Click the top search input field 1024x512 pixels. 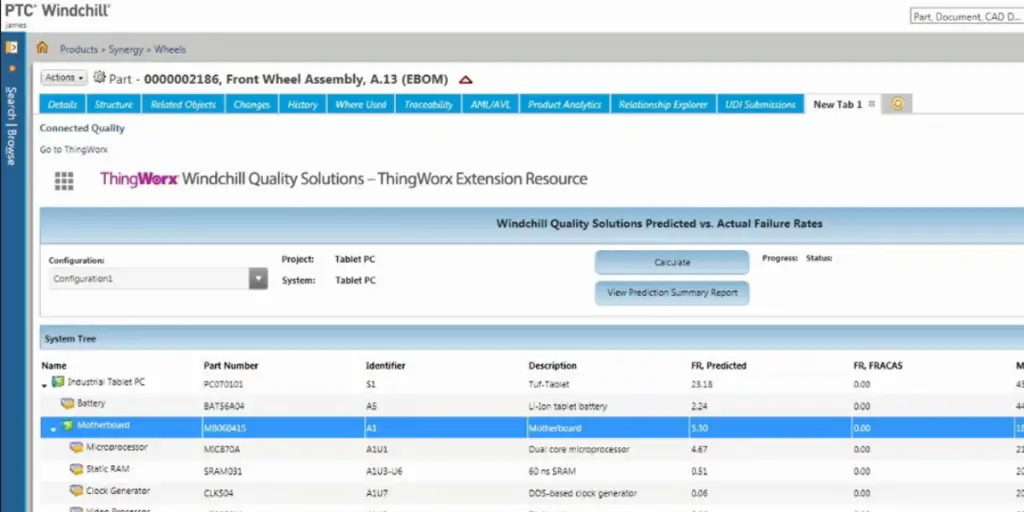(x=967, y=16)
